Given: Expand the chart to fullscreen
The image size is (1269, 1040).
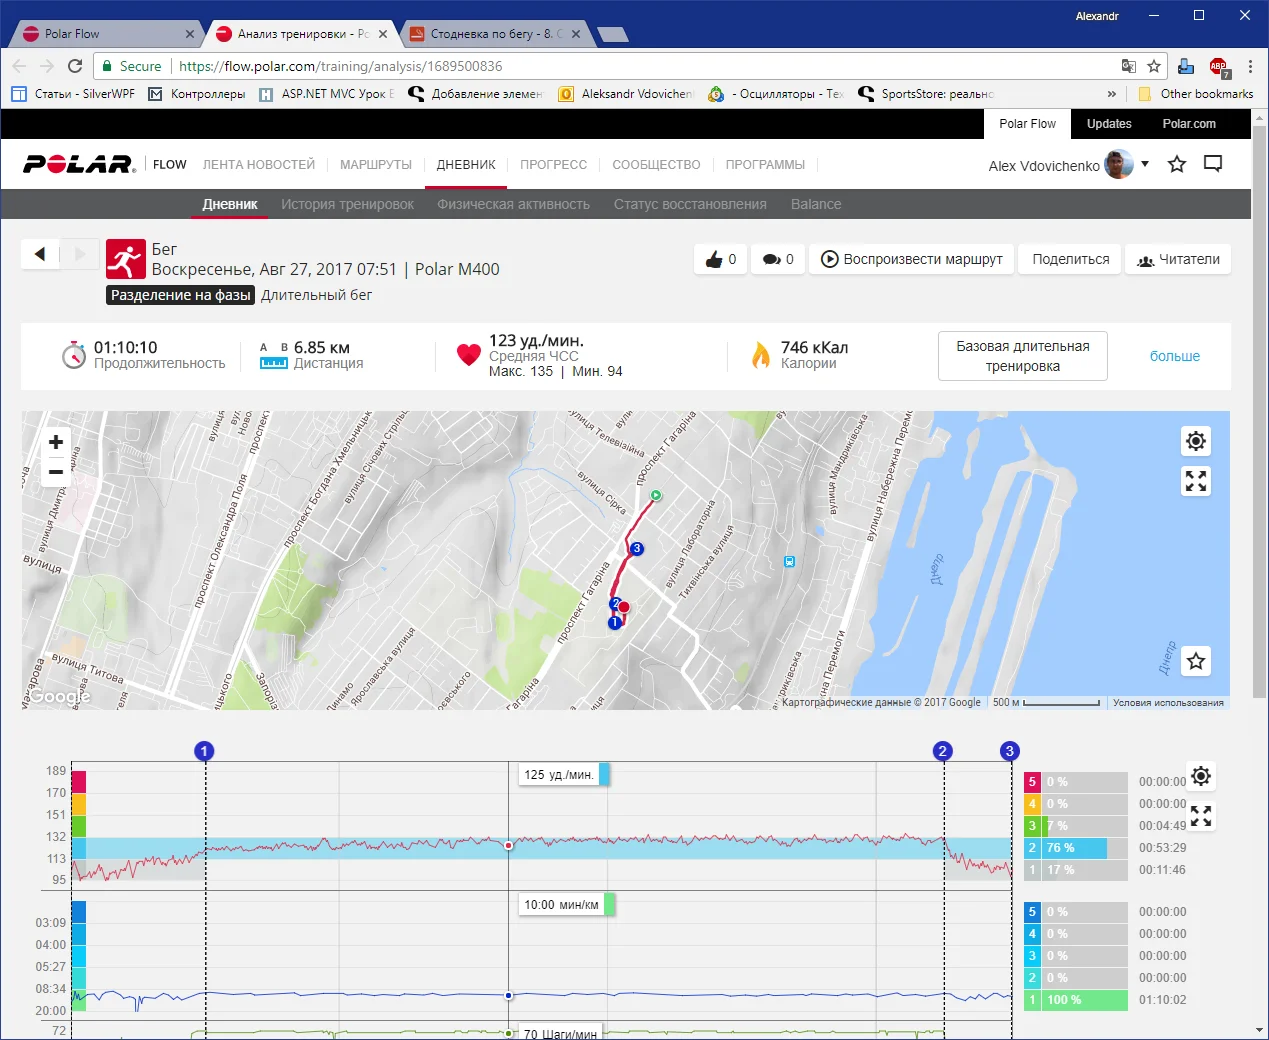Looking at the screenshot, I should click(x=1201, y=816).
